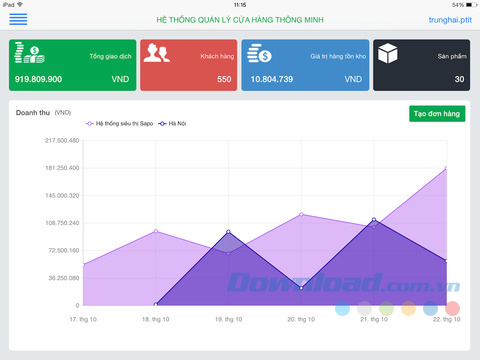Open the hamburger menu

click(18, 19)
